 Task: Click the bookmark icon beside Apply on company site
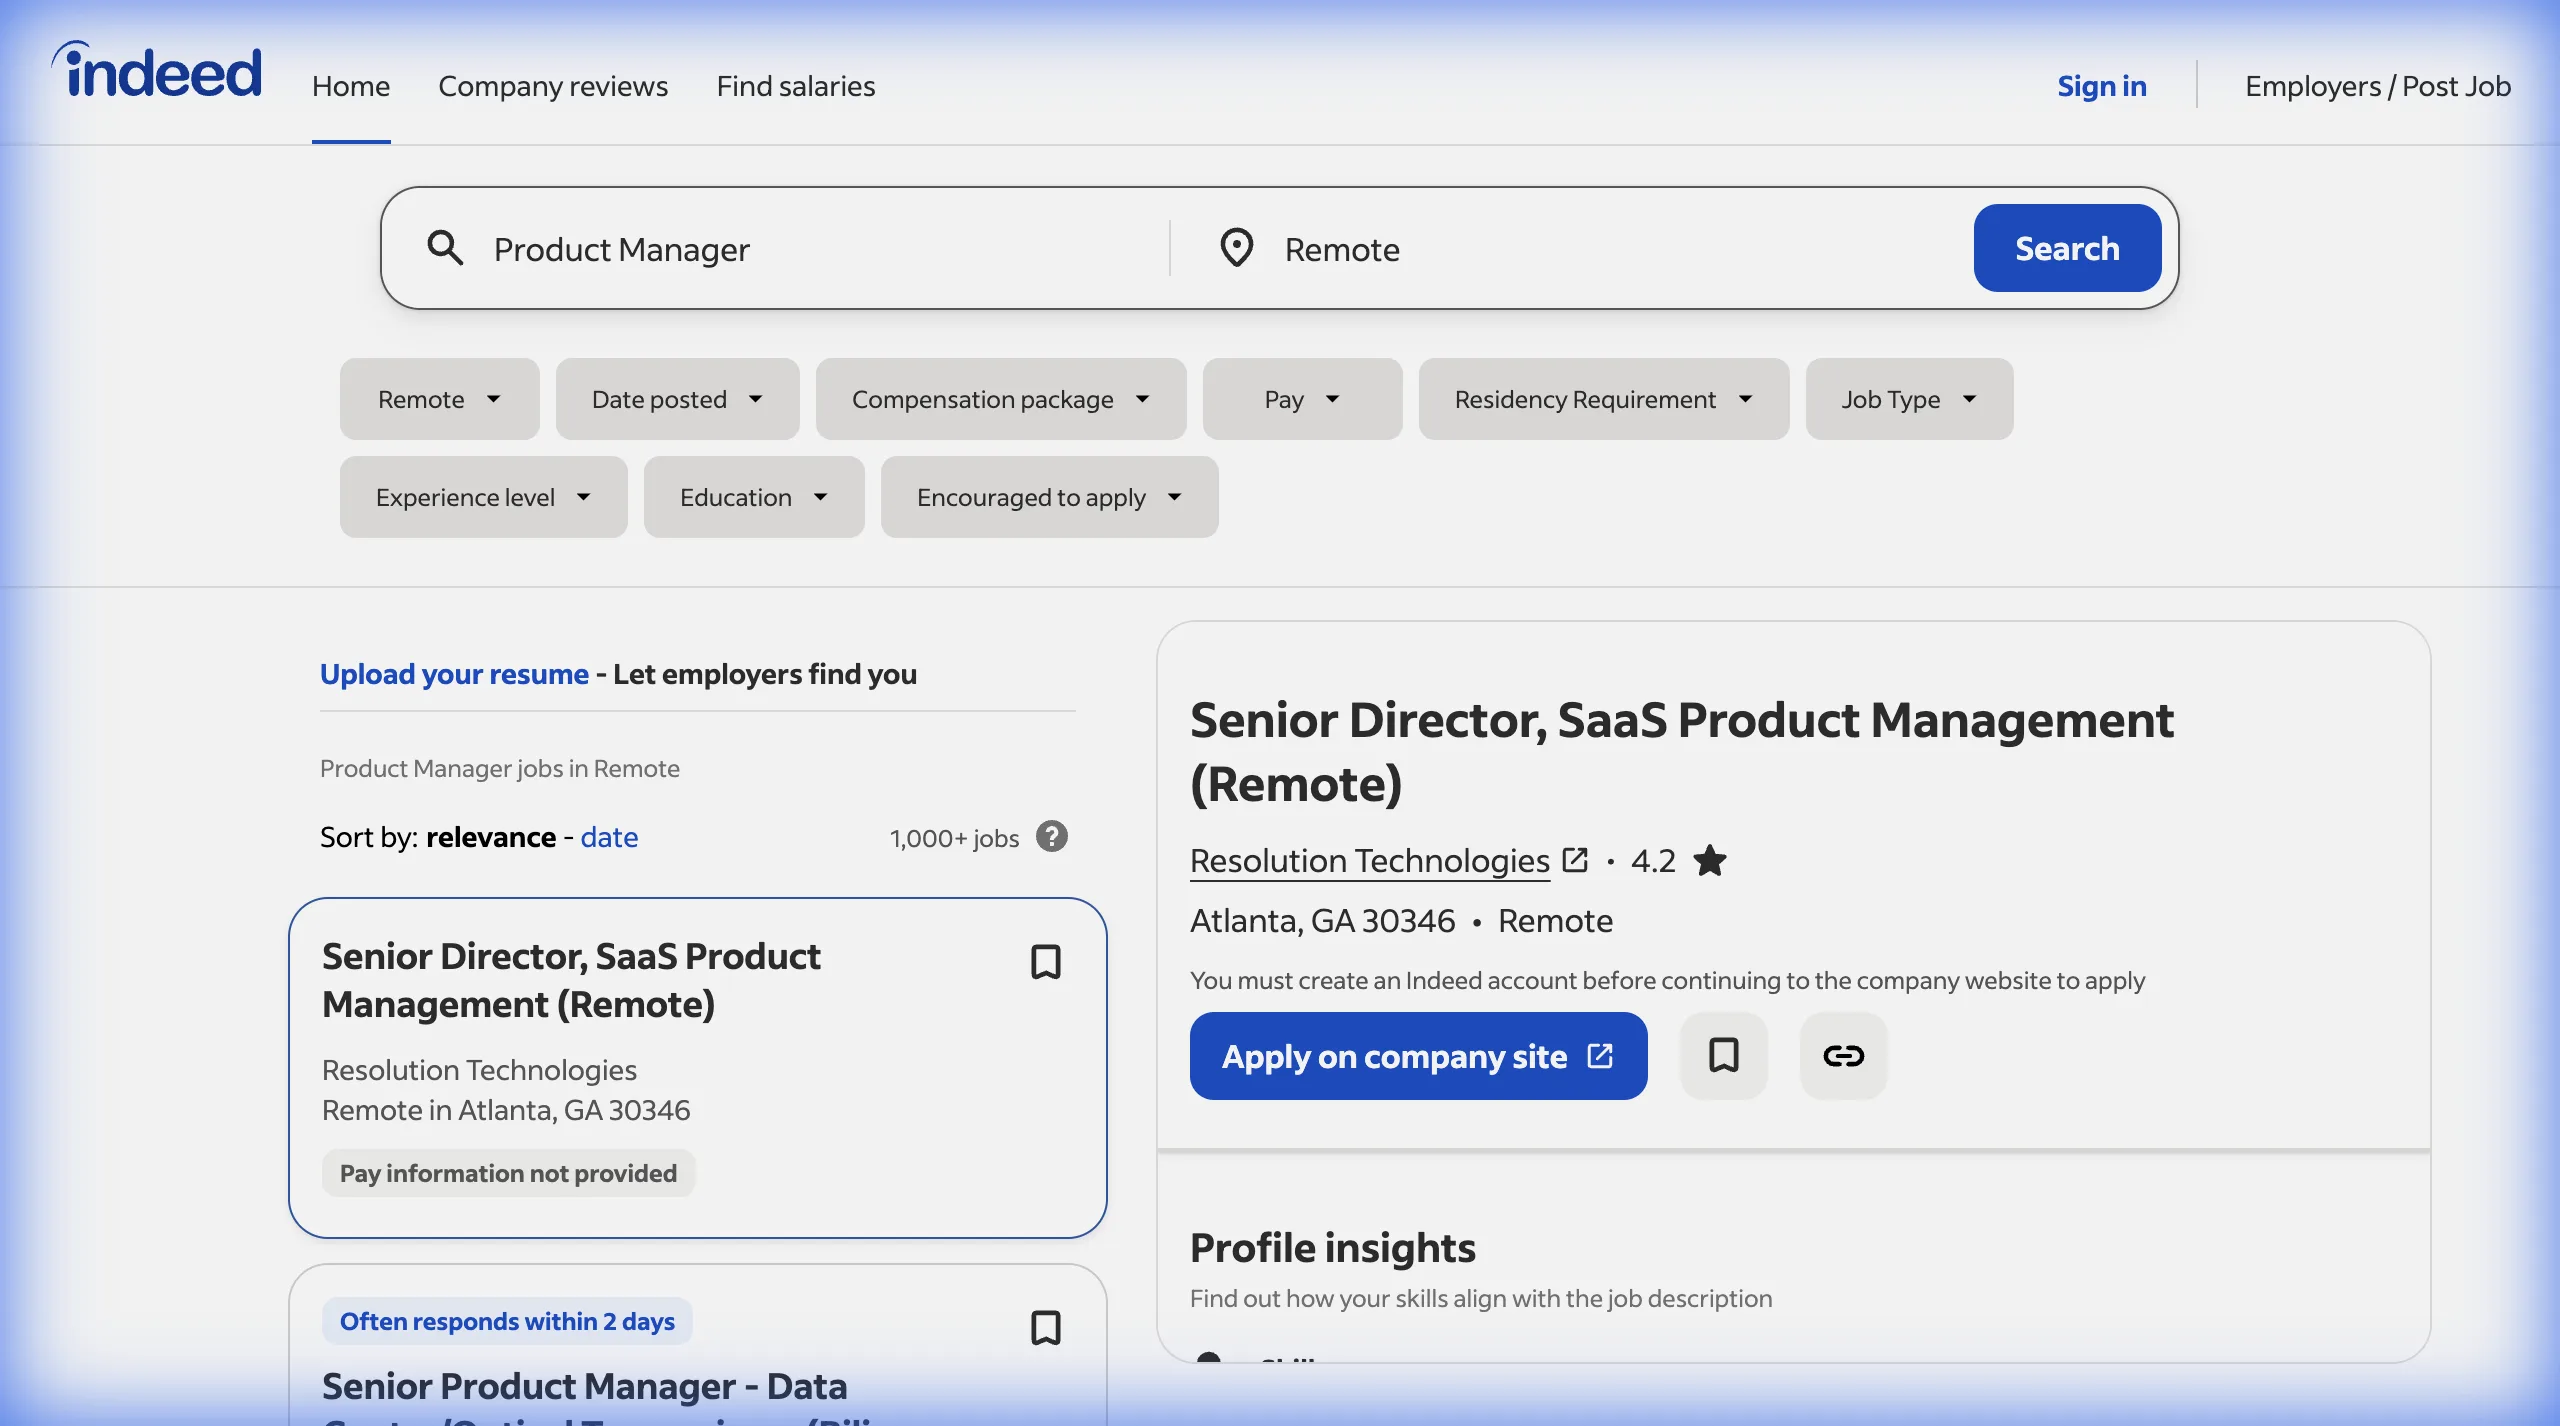(1723, 1055)
